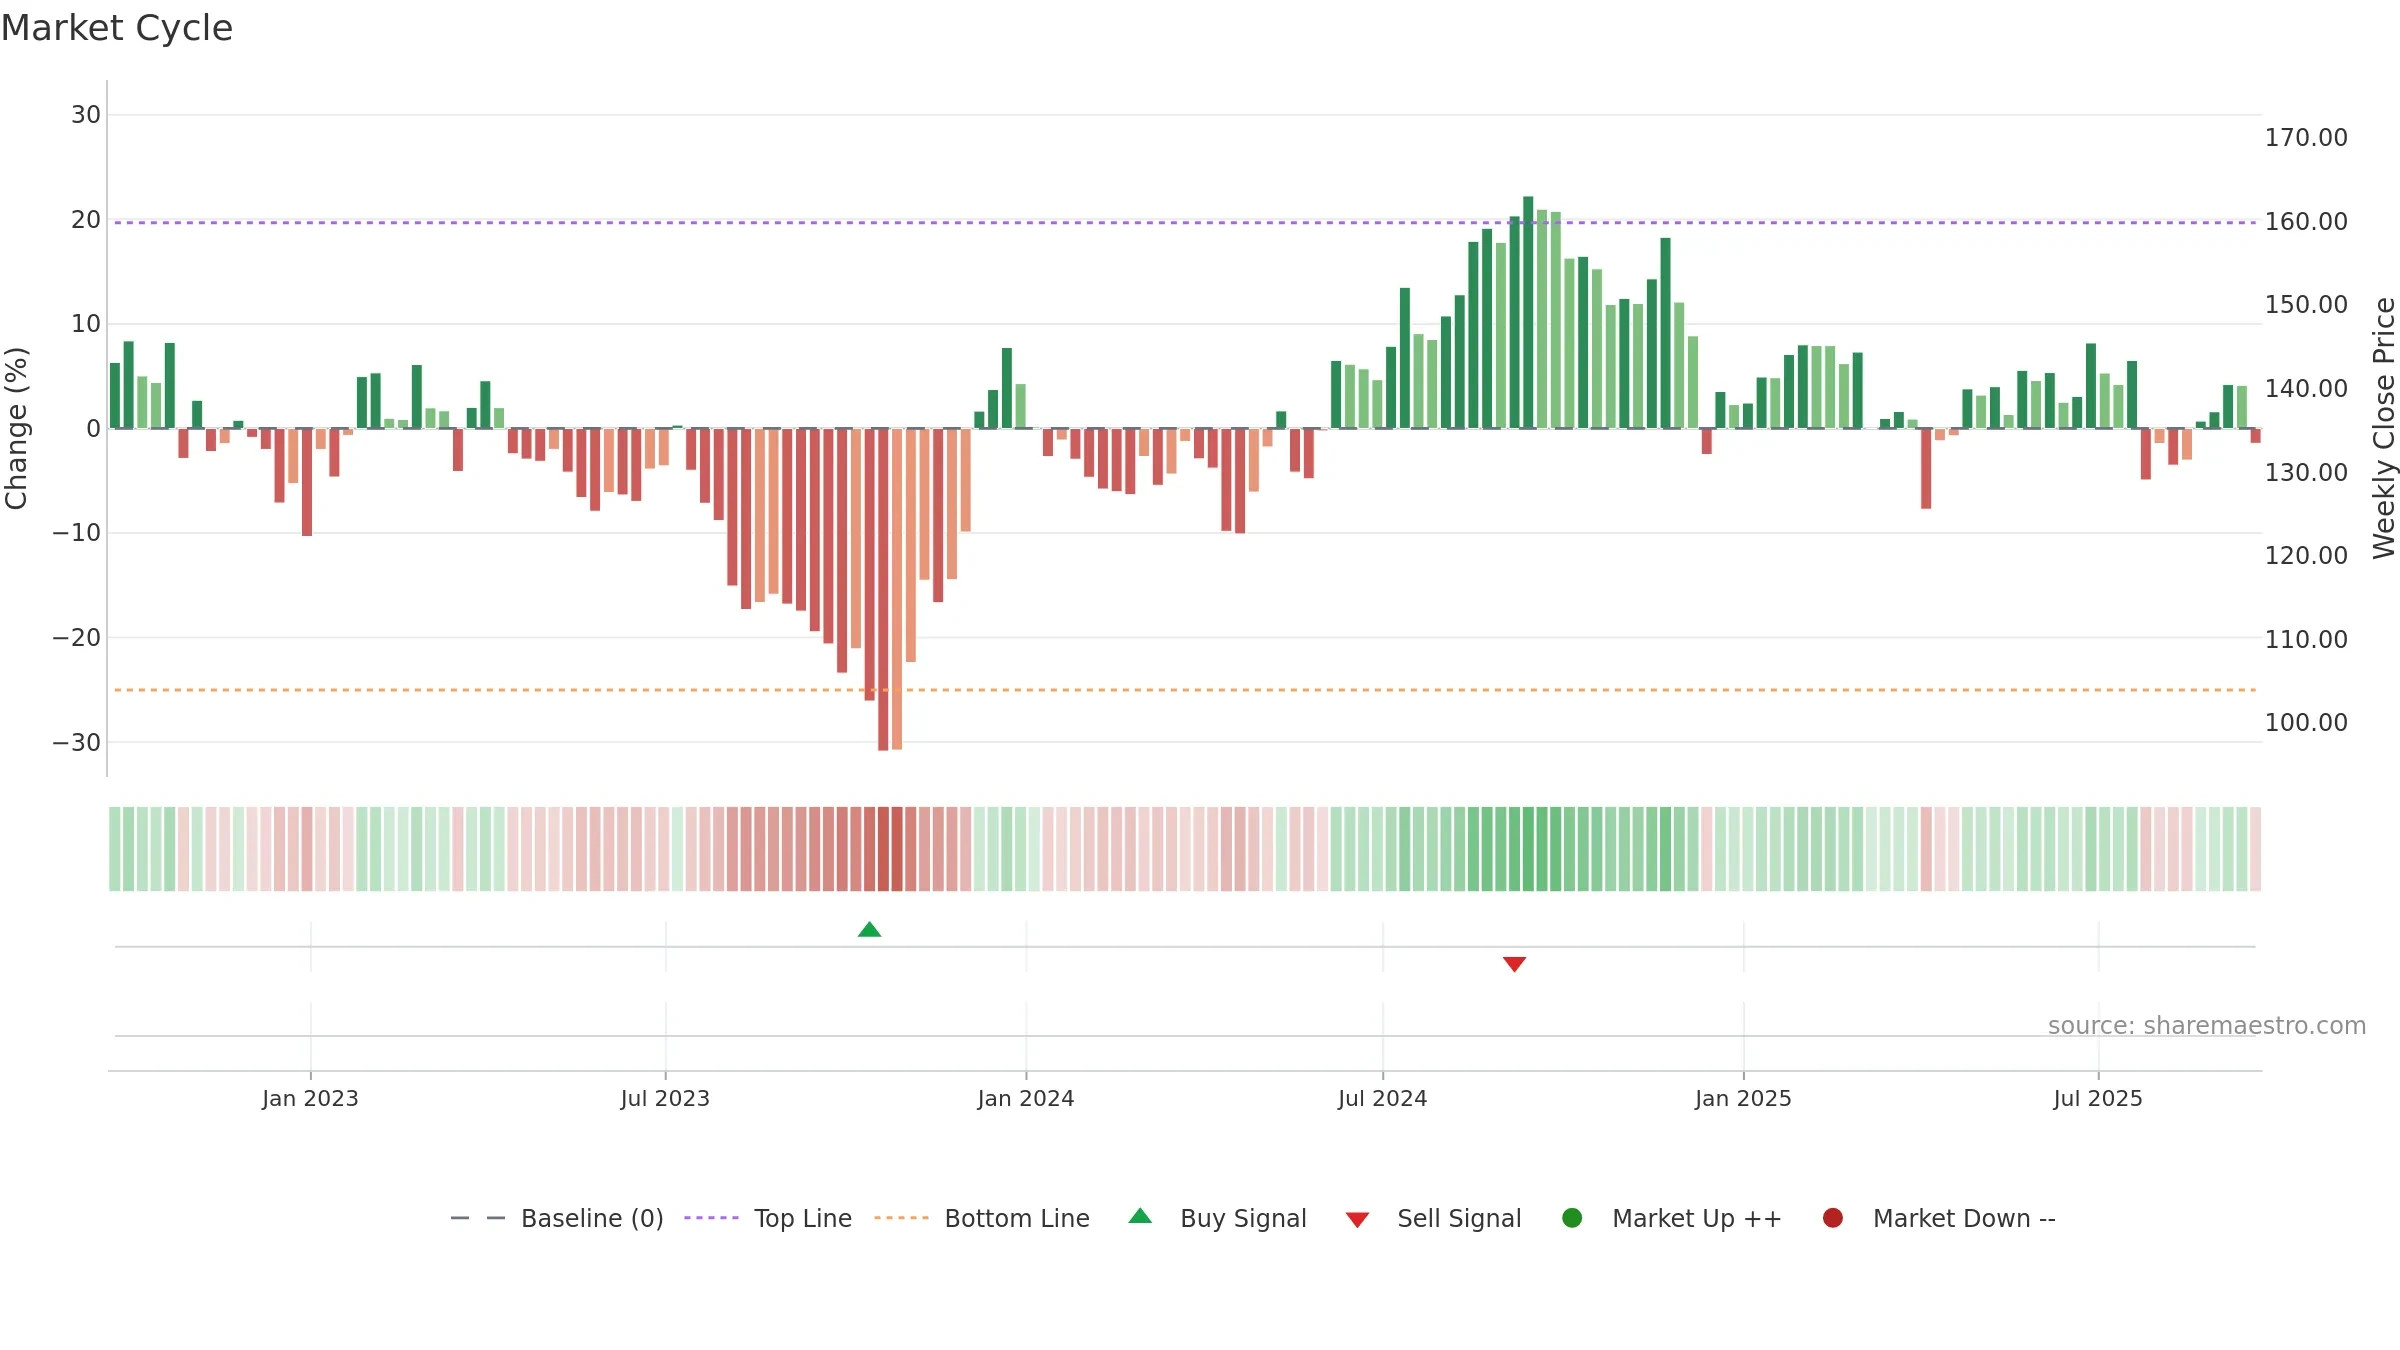
Task: Click the red triangle icon in legend
Action: [1357, 1220]
